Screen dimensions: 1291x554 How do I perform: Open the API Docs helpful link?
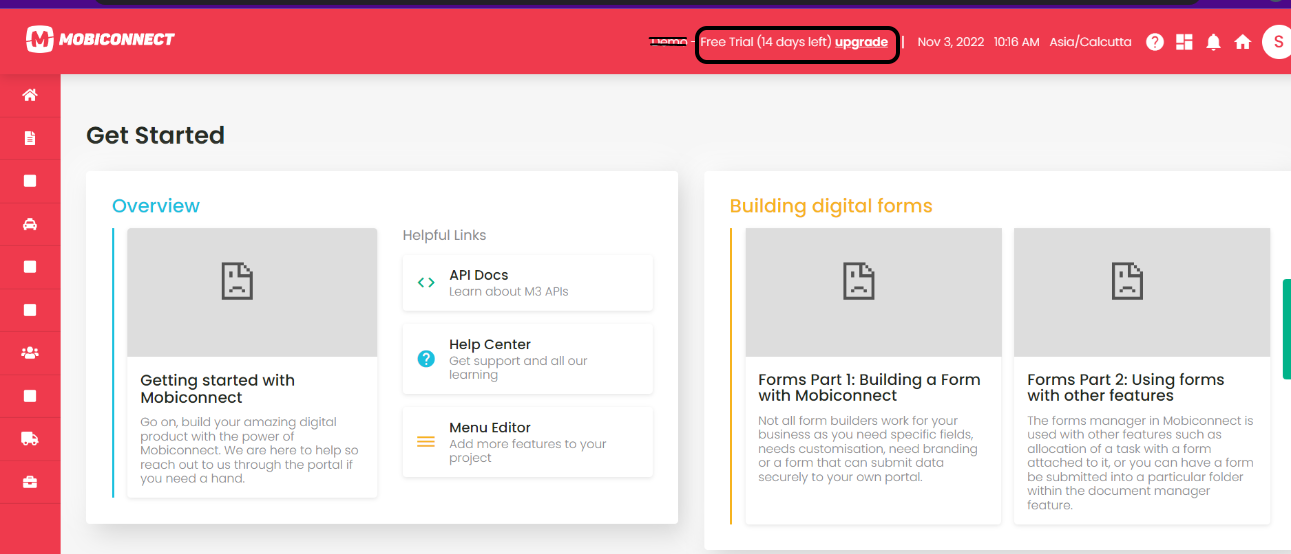[528, 282]
